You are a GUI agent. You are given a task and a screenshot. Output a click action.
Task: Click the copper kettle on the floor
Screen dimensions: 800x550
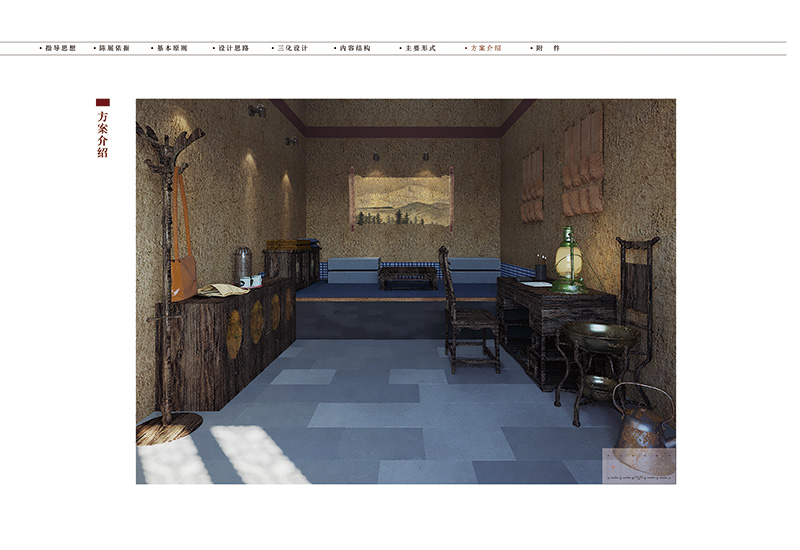tap(643, 420)
